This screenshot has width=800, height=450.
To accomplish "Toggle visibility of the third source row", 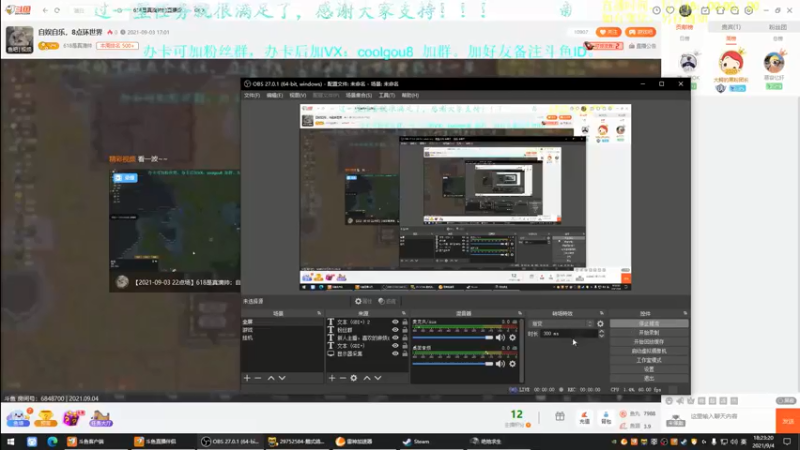I will (395, 338).
